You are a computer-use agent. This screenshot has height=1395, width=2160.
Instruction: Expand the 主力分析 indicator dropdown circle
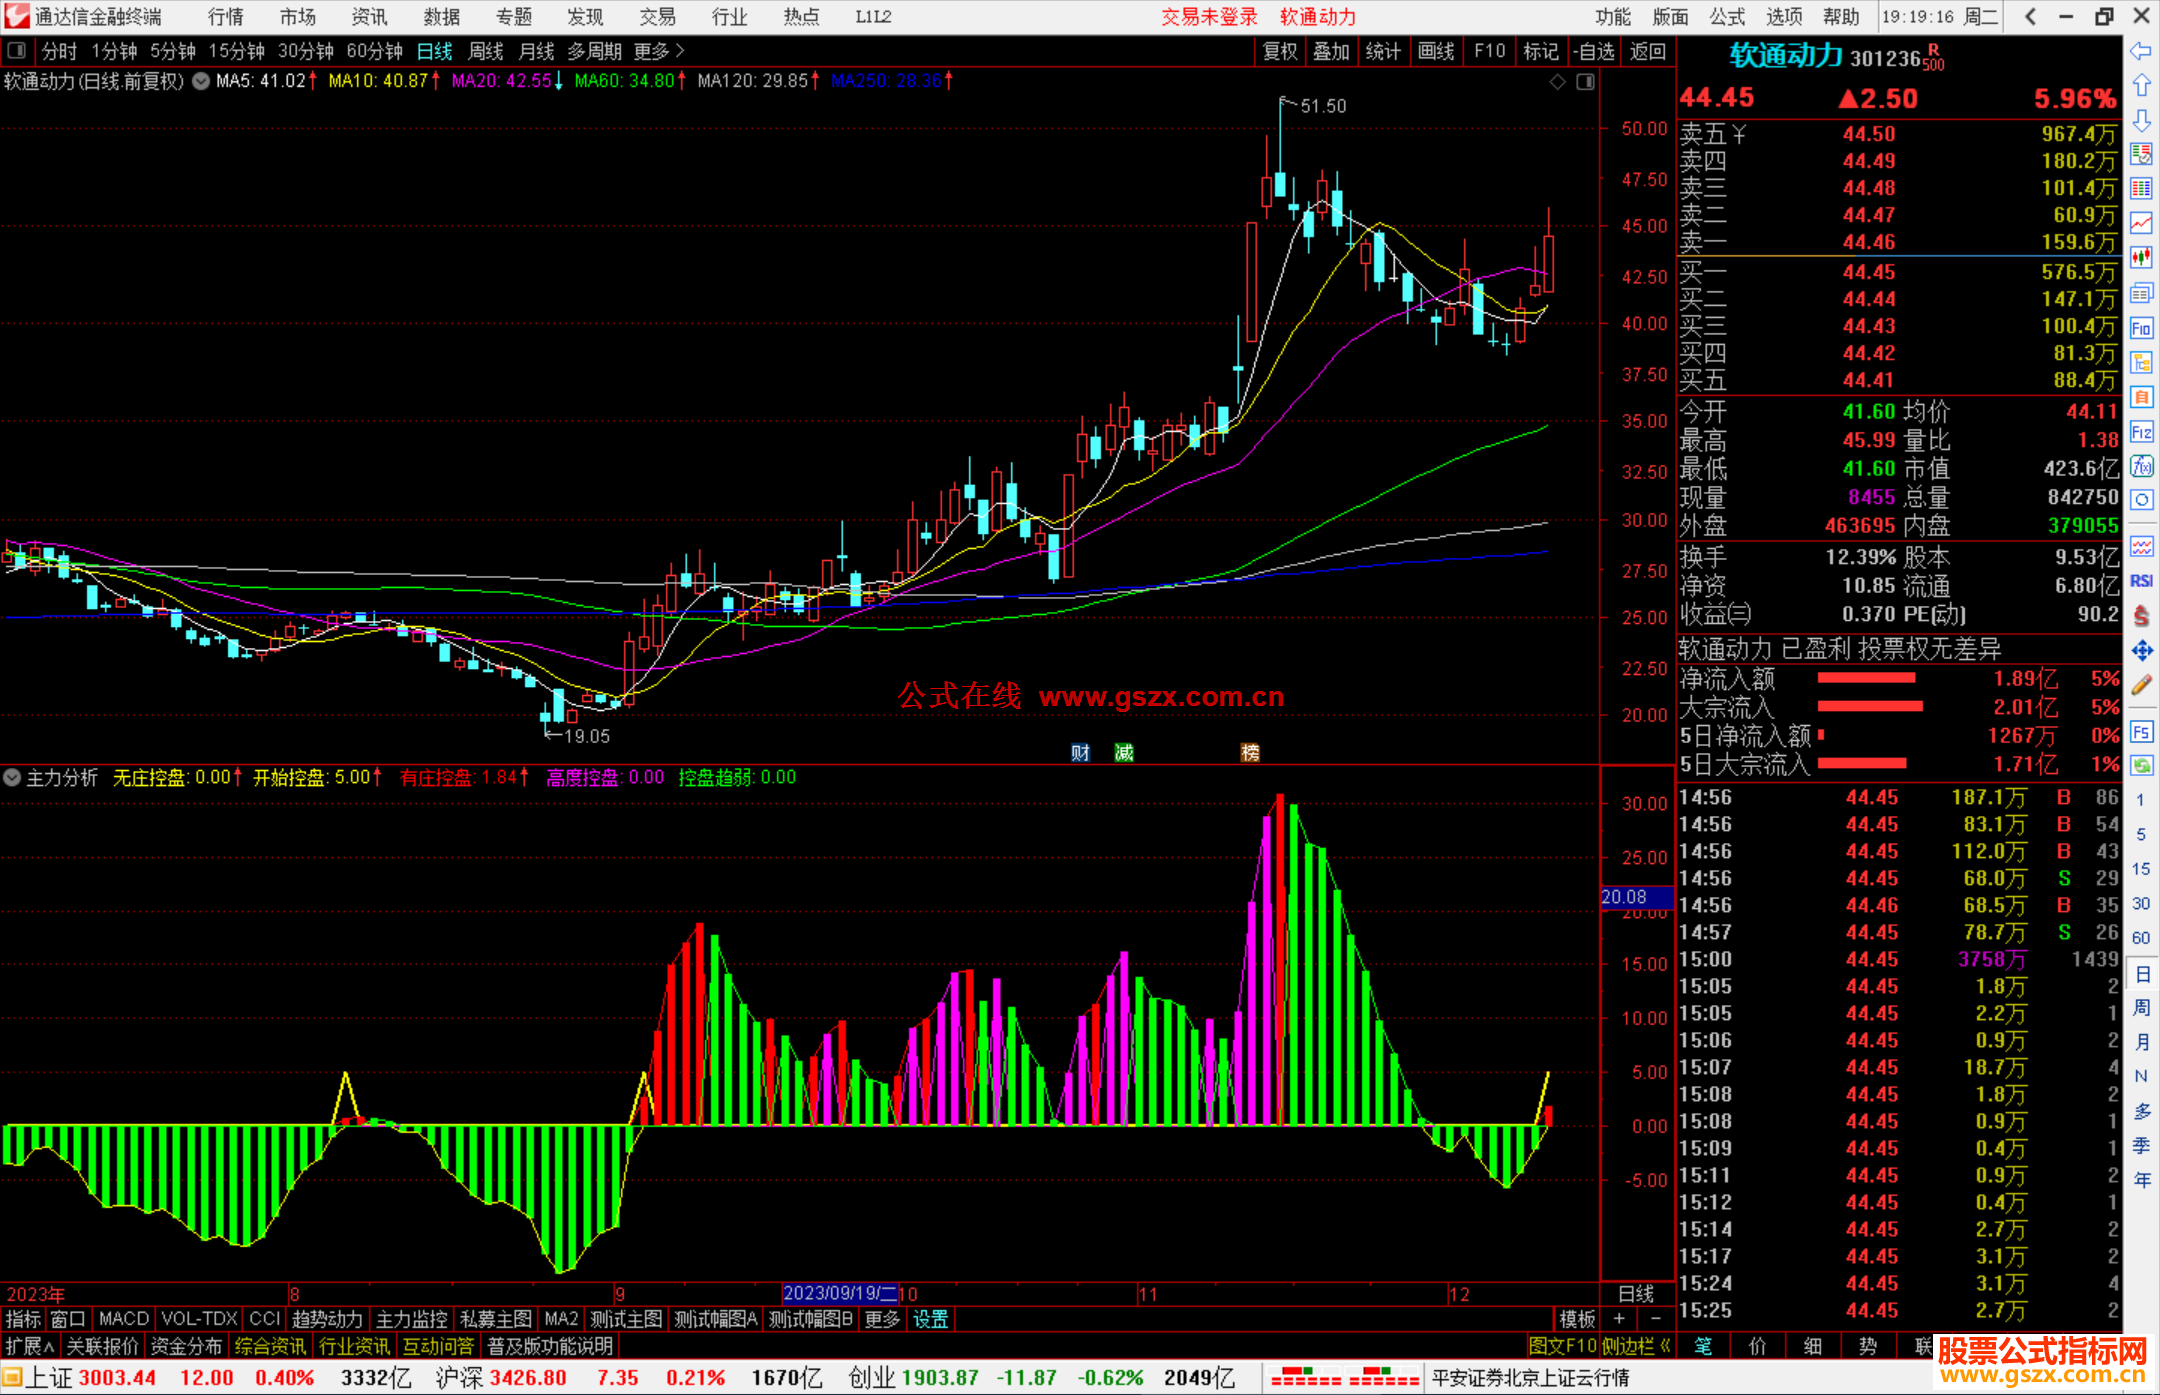[x=12, y=777]
